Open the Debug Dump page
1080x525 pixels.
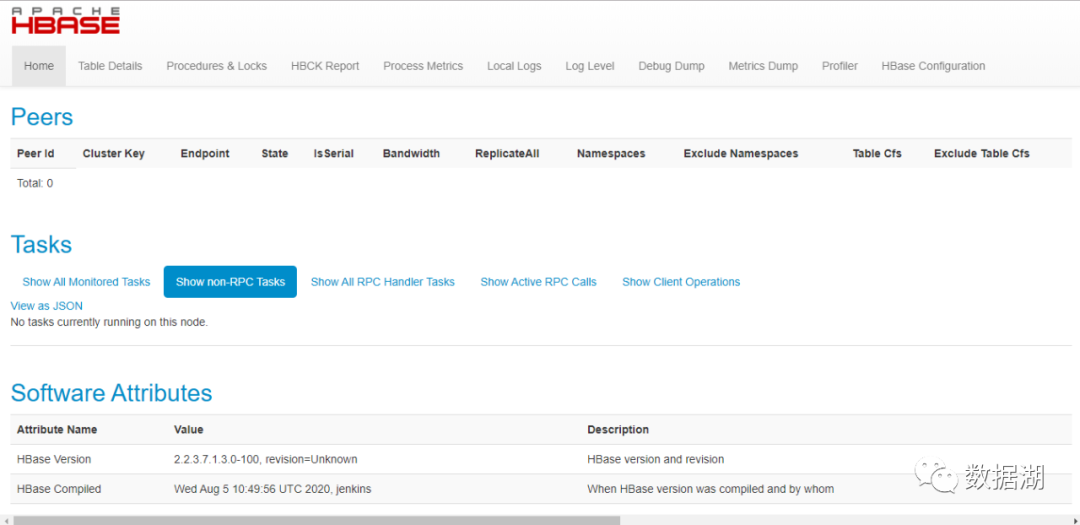[671, 66]
